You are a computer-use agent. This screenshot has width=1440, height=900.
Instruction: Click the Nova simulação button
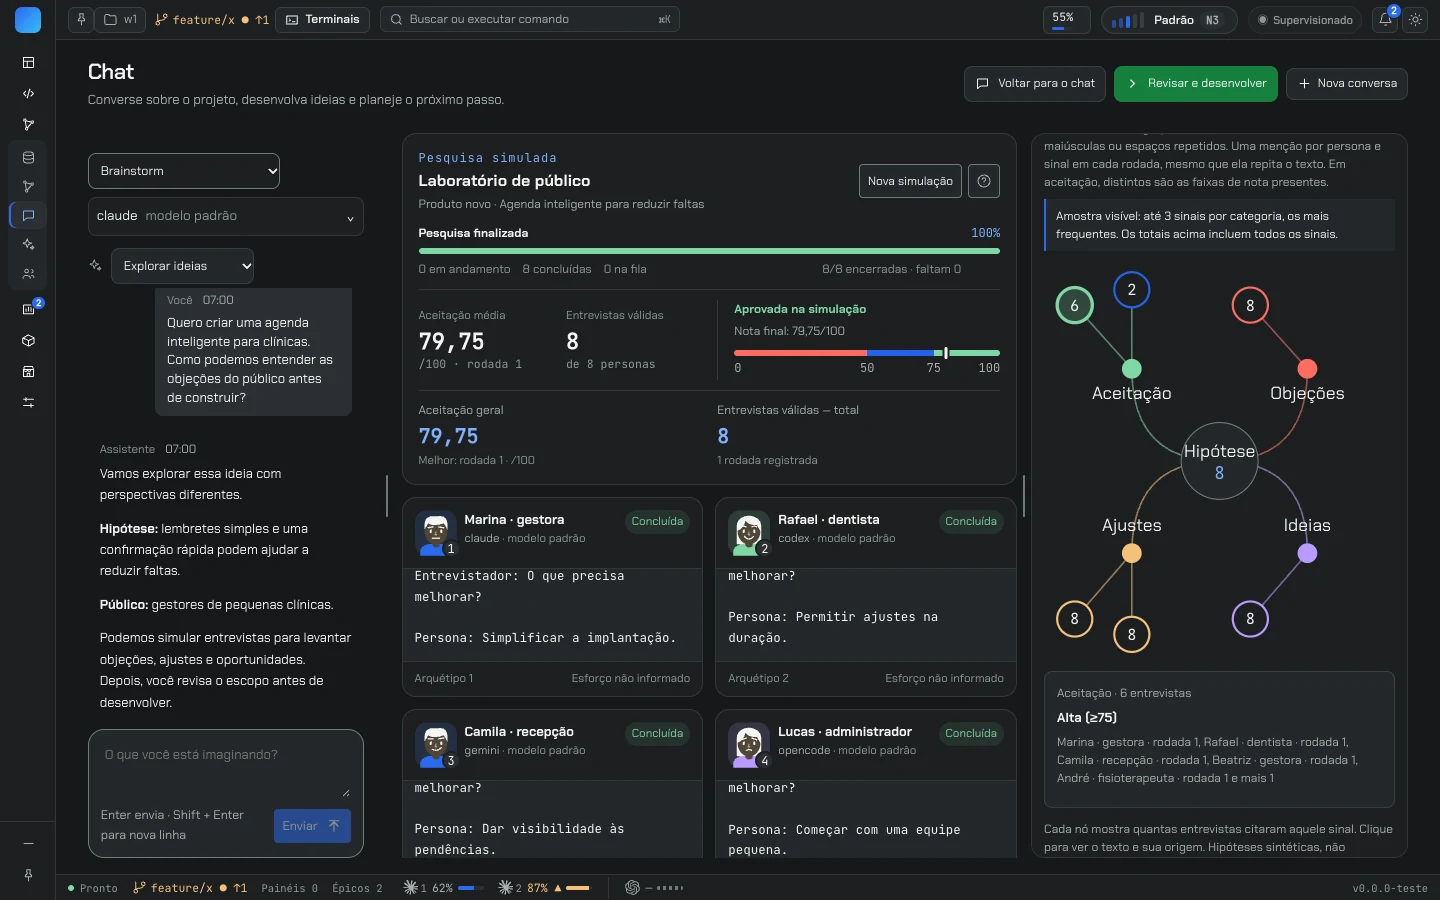click(x=910, y=181)
